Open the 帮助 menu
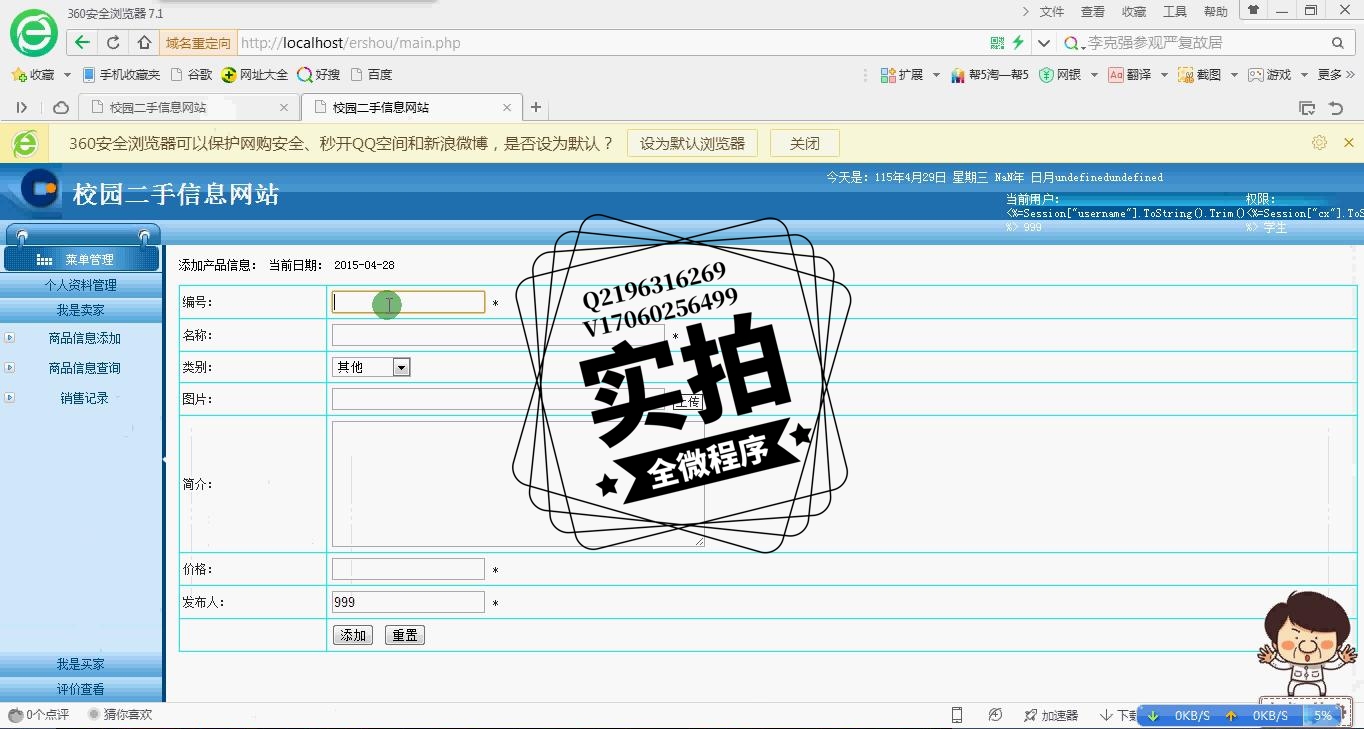The width and height of the screenshot is (1364, 729). pos(1216,12)
